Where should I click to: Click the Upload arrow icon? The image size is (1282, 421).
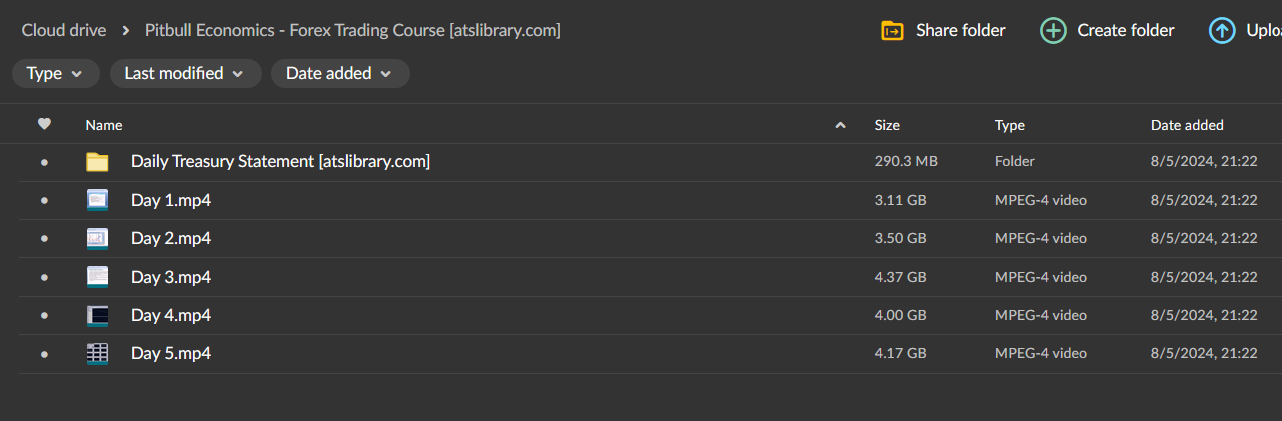(x=1221, y=31)
